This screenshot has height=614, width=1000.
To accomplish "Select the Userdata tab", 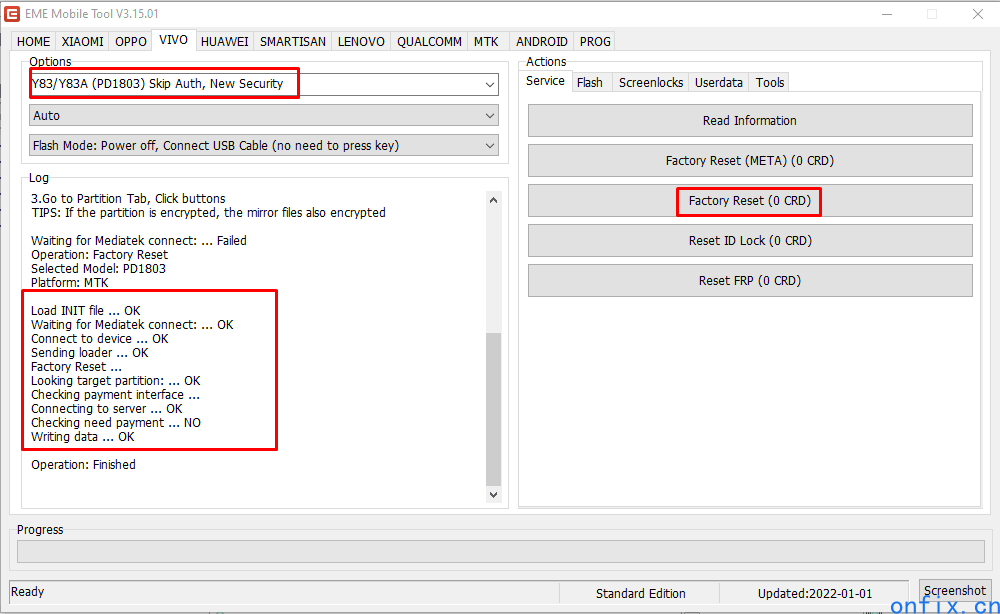I will click(719, 82).
